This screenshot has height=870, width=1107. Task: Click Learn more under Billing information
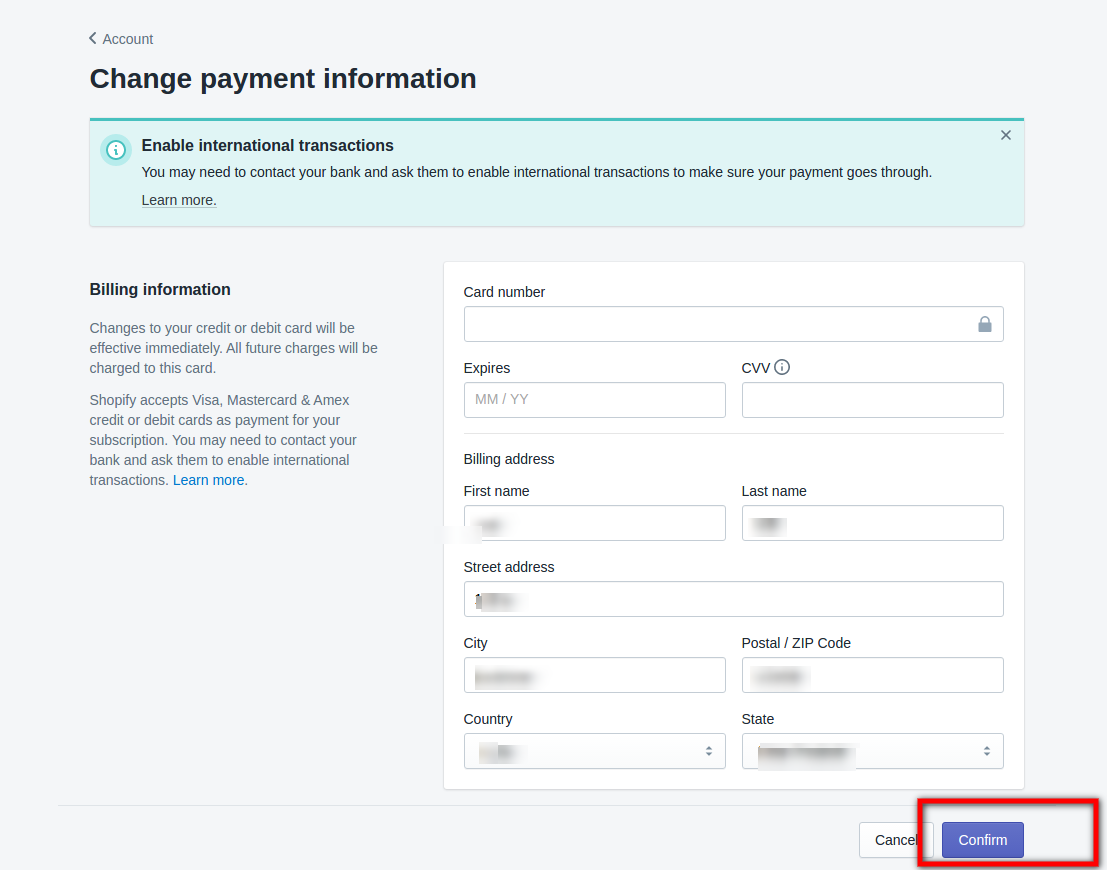[x=209, y=479]
